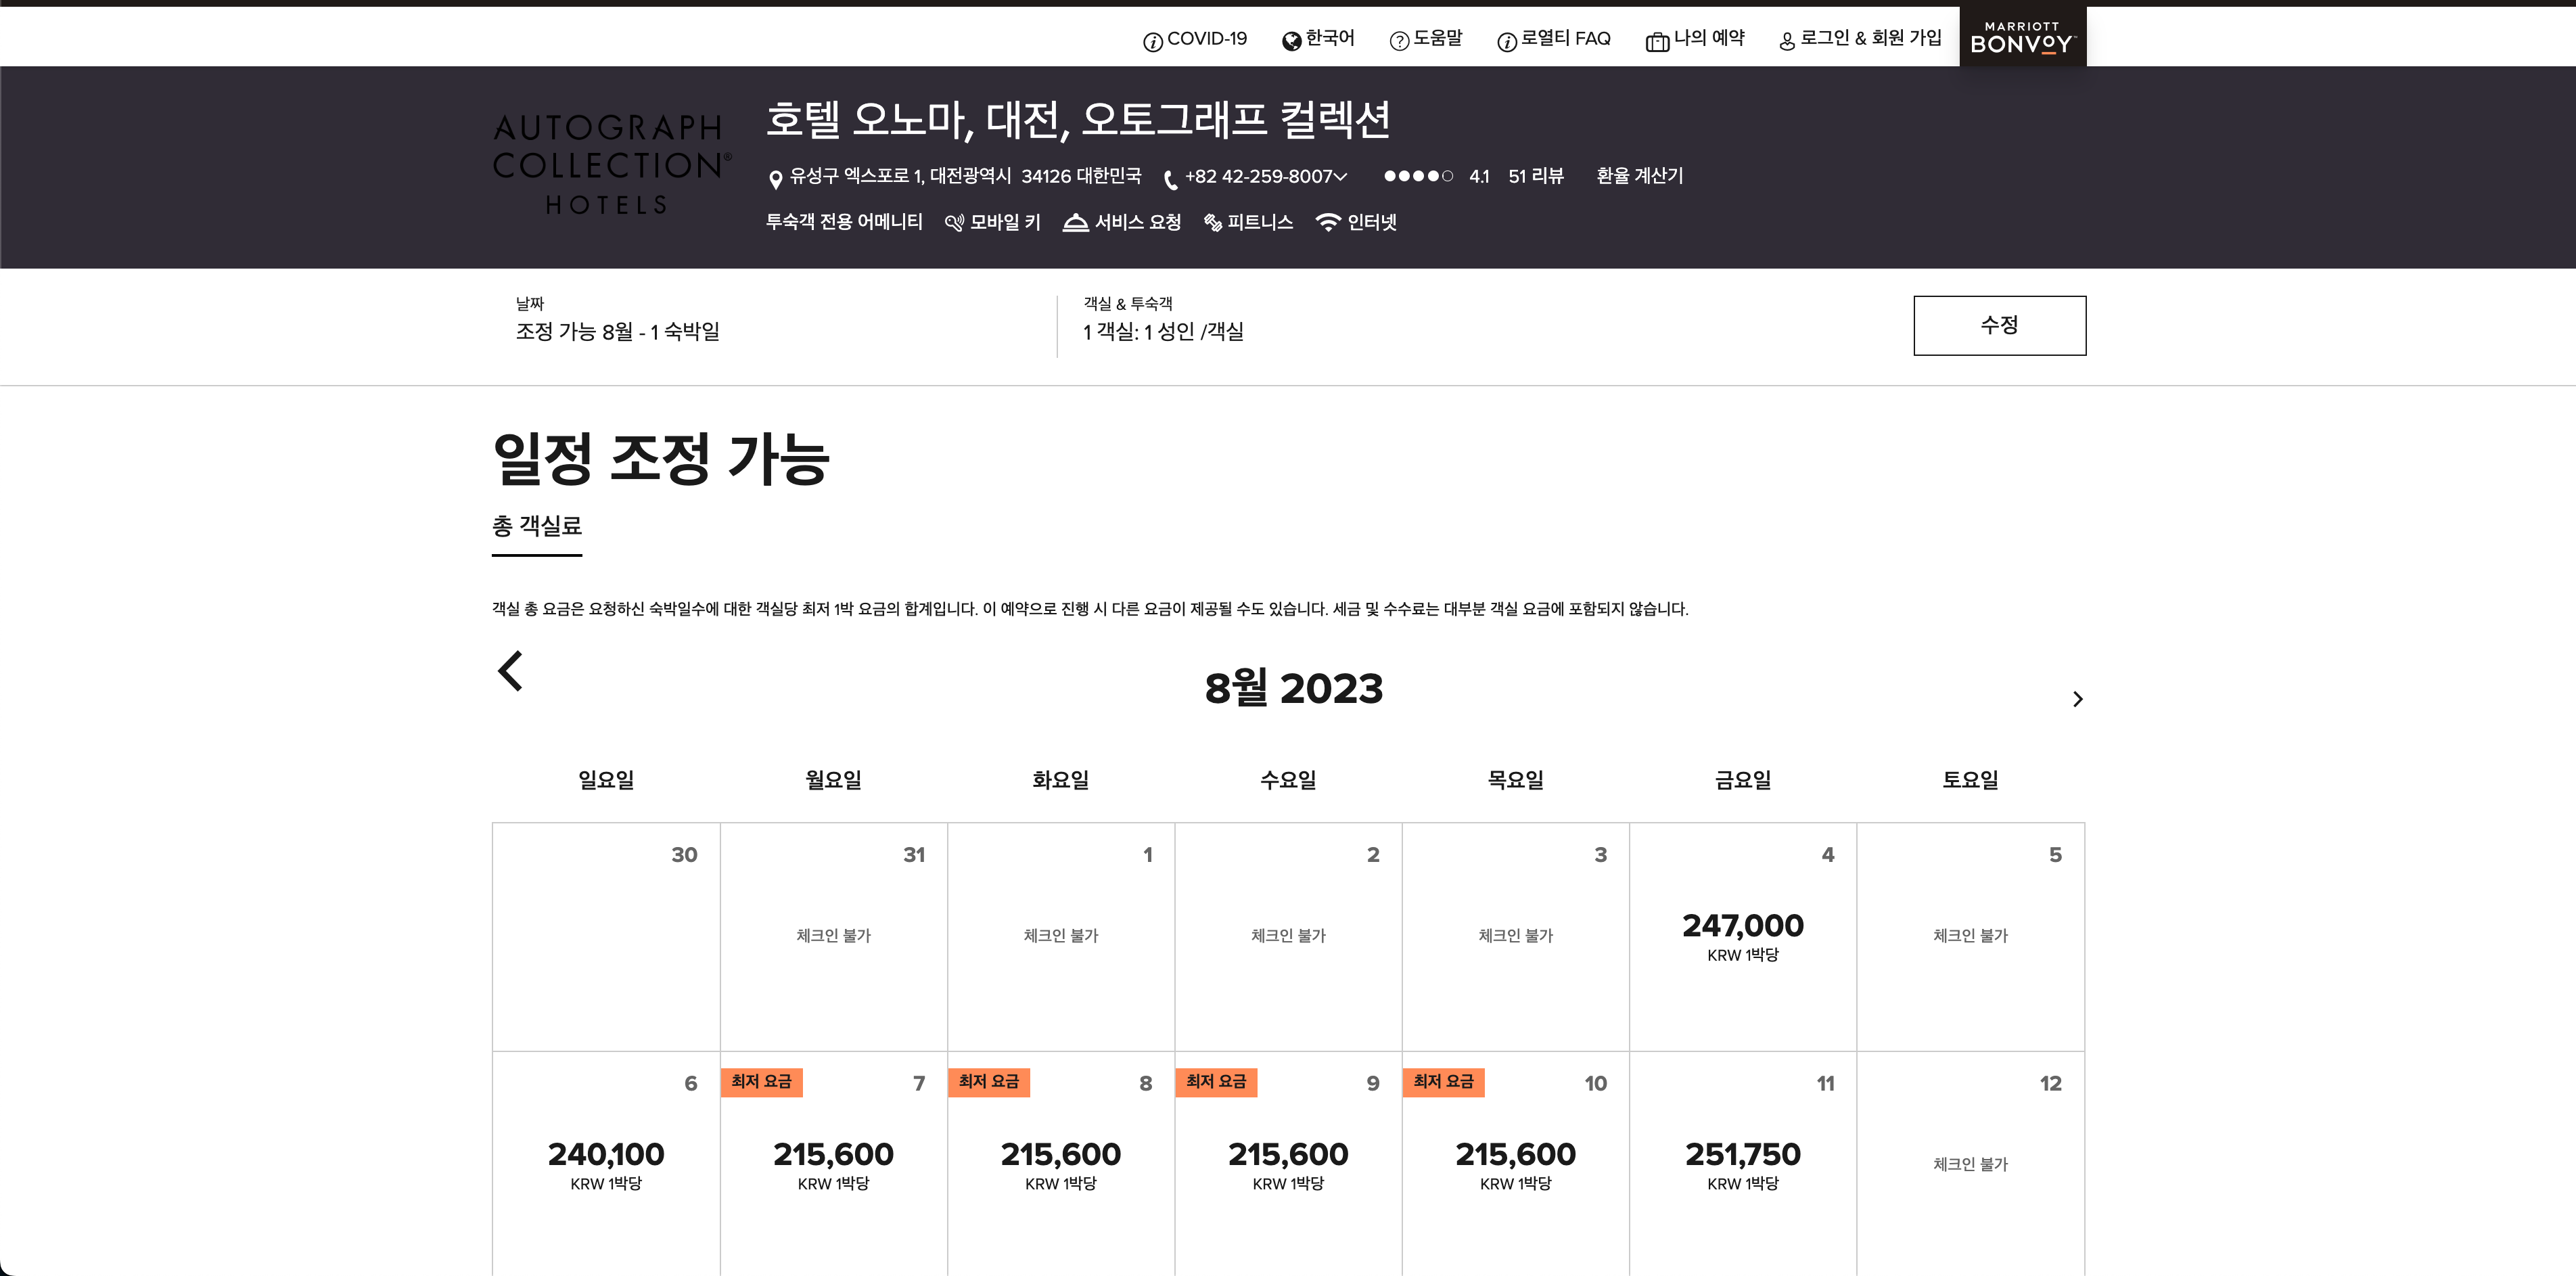
Task: Click the 수요일 column header
Action: (x=1288, y=780)
